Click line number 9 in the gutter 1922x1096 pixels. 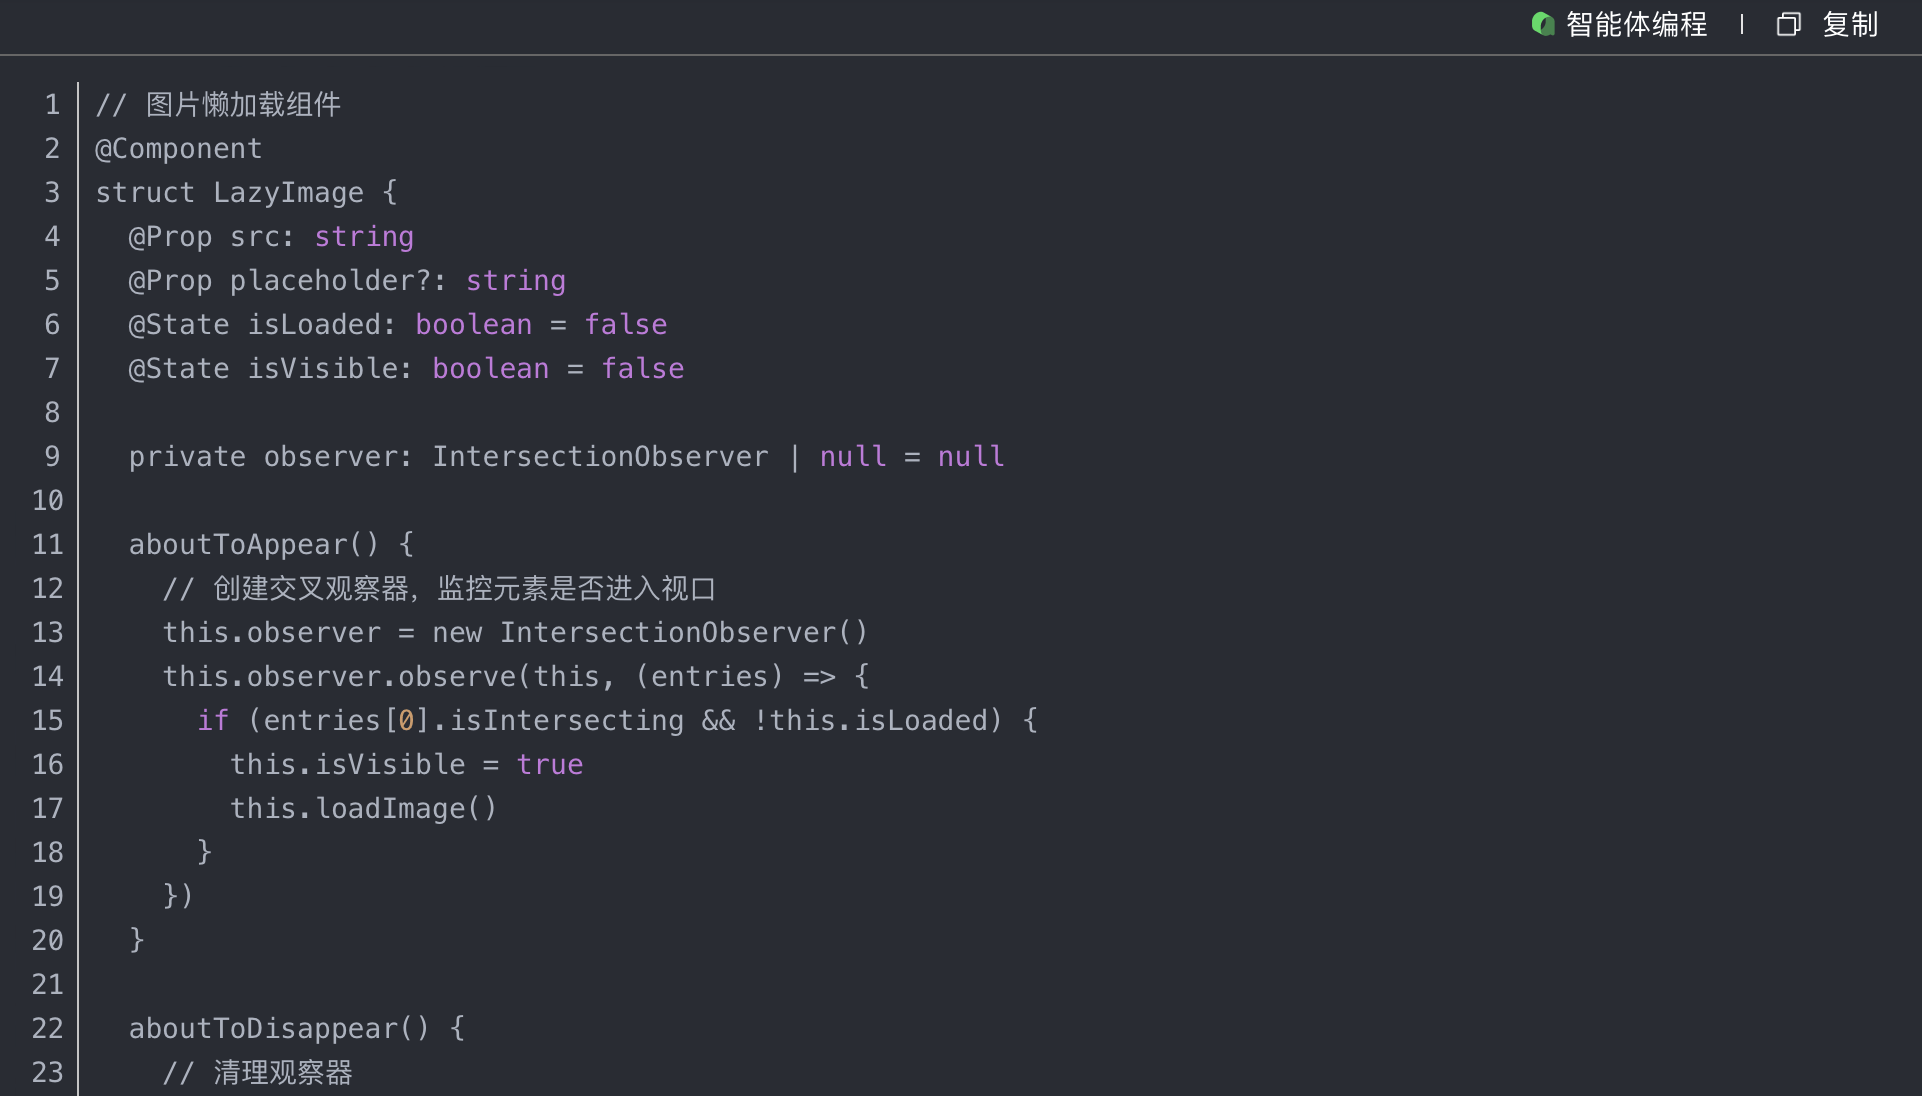(52, 457)
